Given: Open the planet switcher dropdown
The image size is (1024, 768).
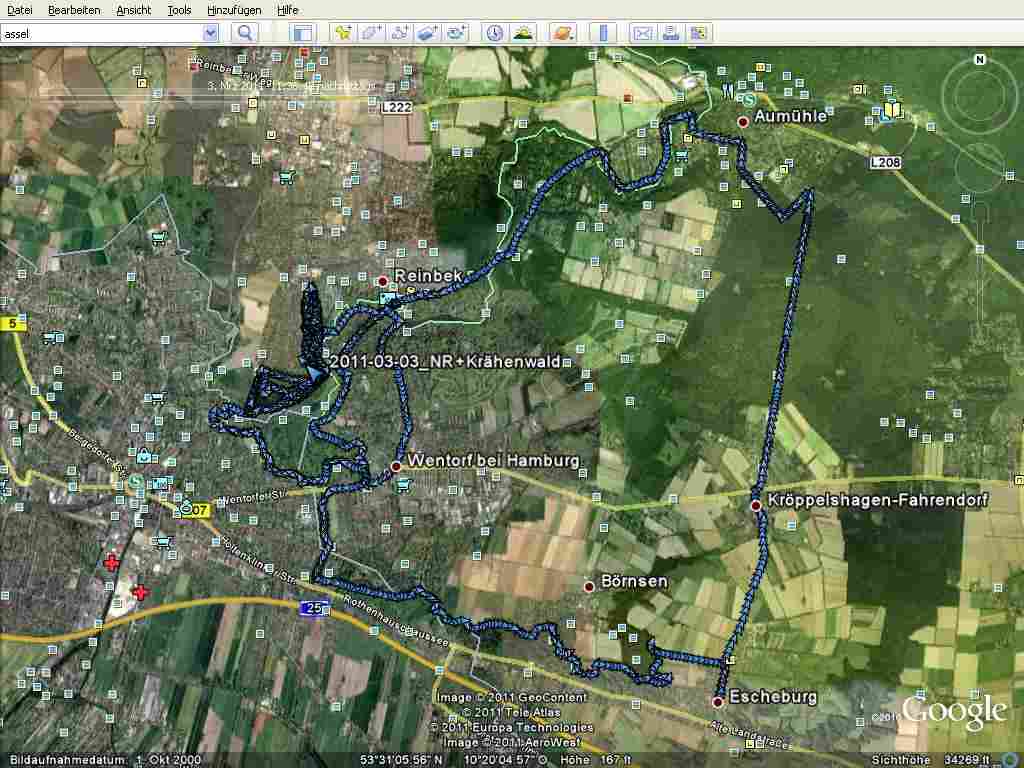Looking at the screenshot, I should (x=564, y=33).
